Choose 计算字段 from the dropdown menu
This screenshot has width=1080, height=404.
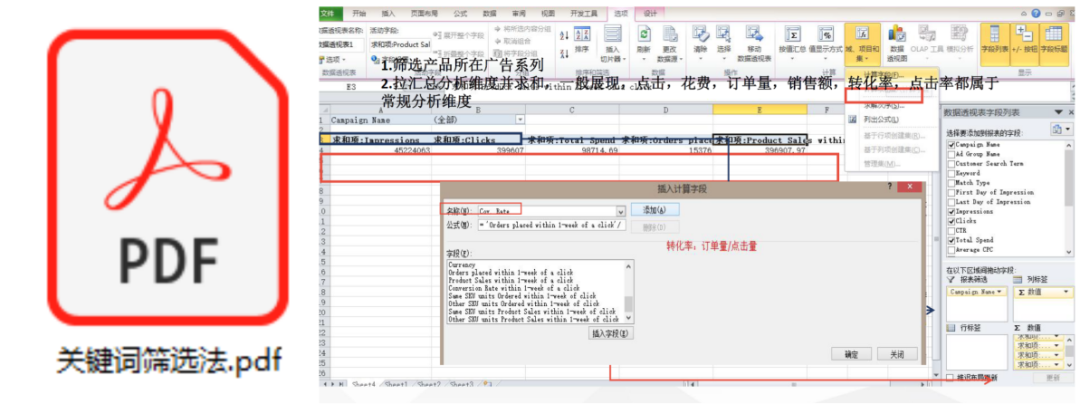point(884,74)
